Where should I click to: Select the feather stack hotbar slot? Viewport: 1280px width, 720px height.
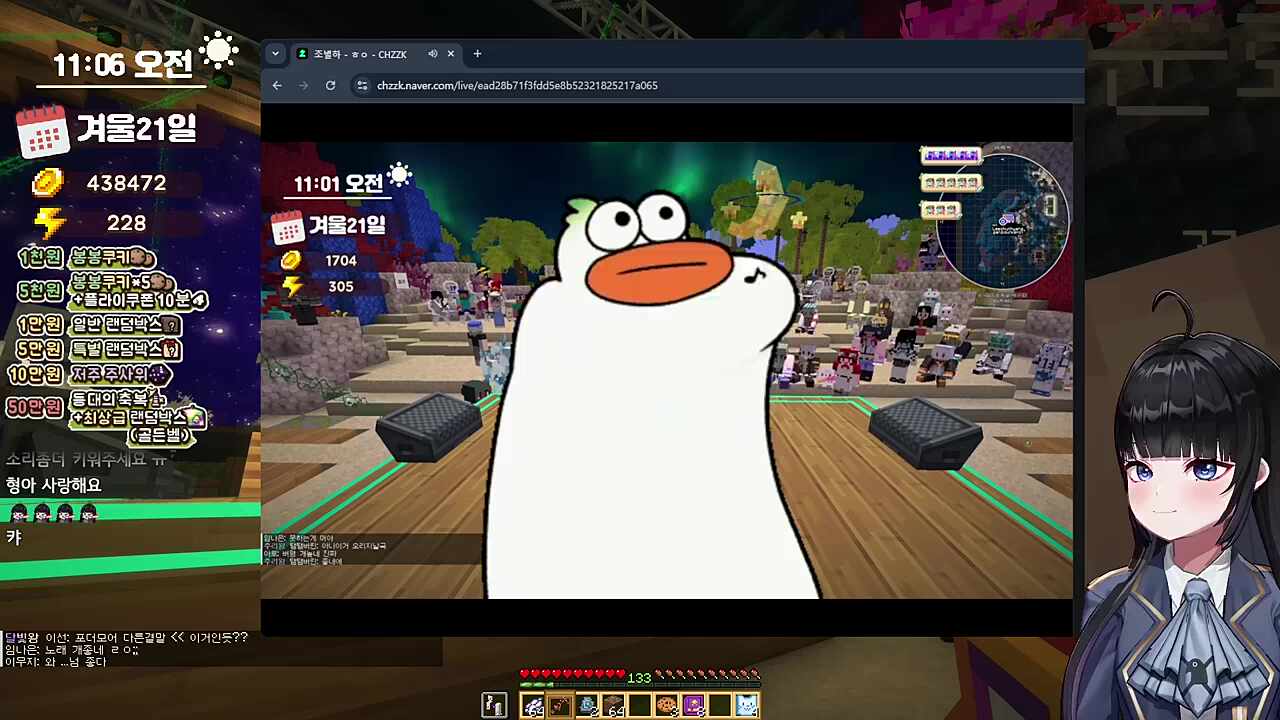pyautogui.click(x=533, y=705)
